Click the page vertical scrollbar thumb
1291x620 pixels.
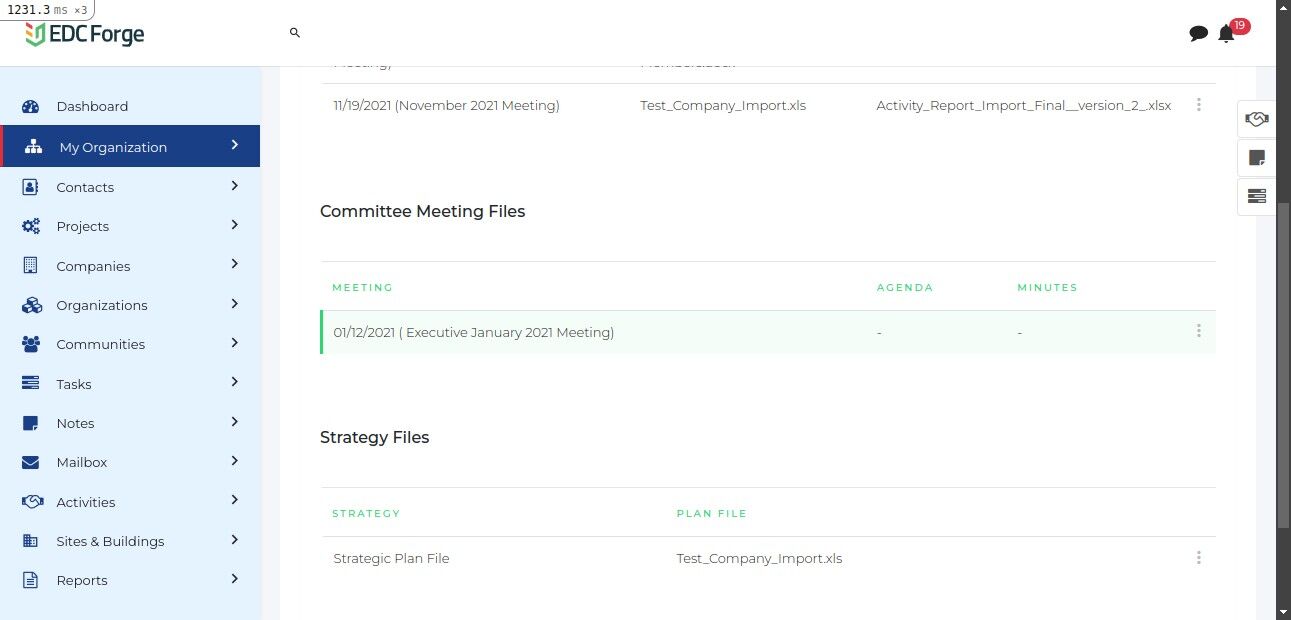pyautogui.click(x=1283, y=365)
